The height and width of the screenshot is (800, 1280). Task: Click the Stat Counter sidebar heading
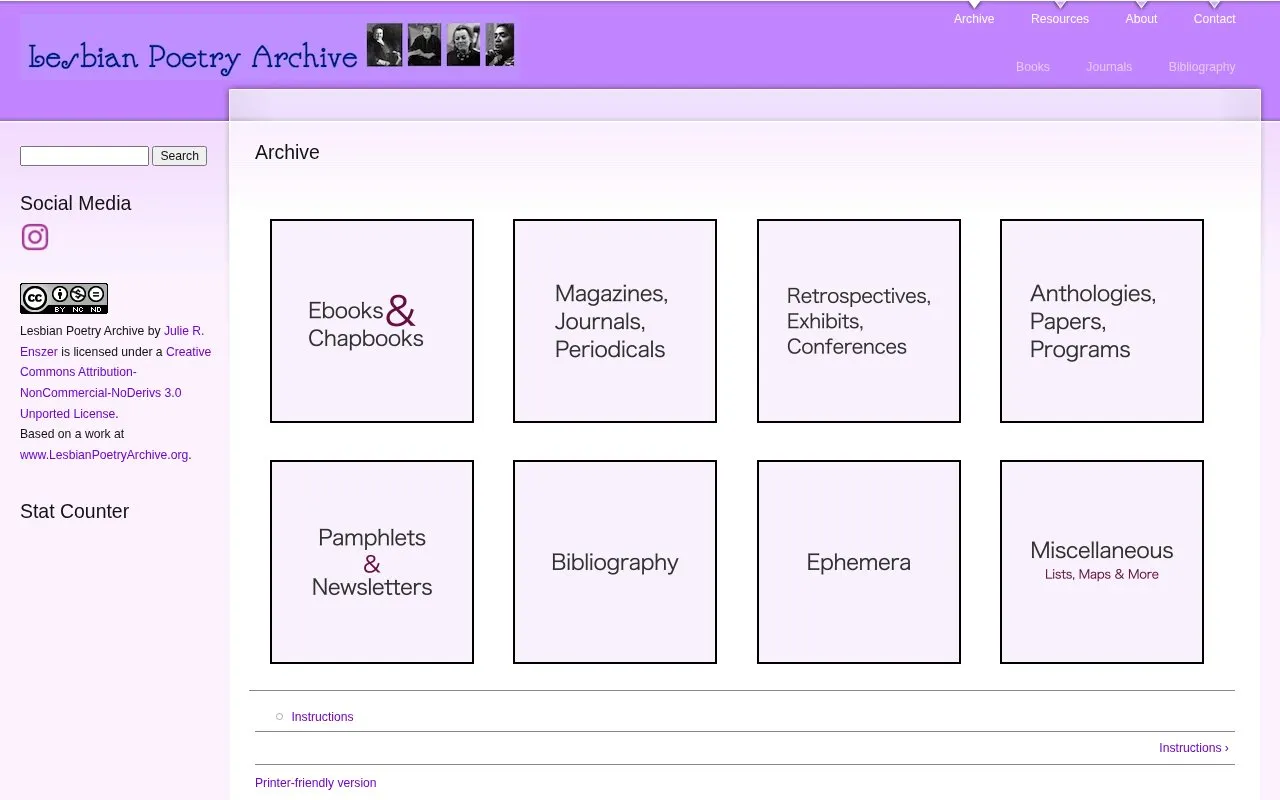[75, 511]
